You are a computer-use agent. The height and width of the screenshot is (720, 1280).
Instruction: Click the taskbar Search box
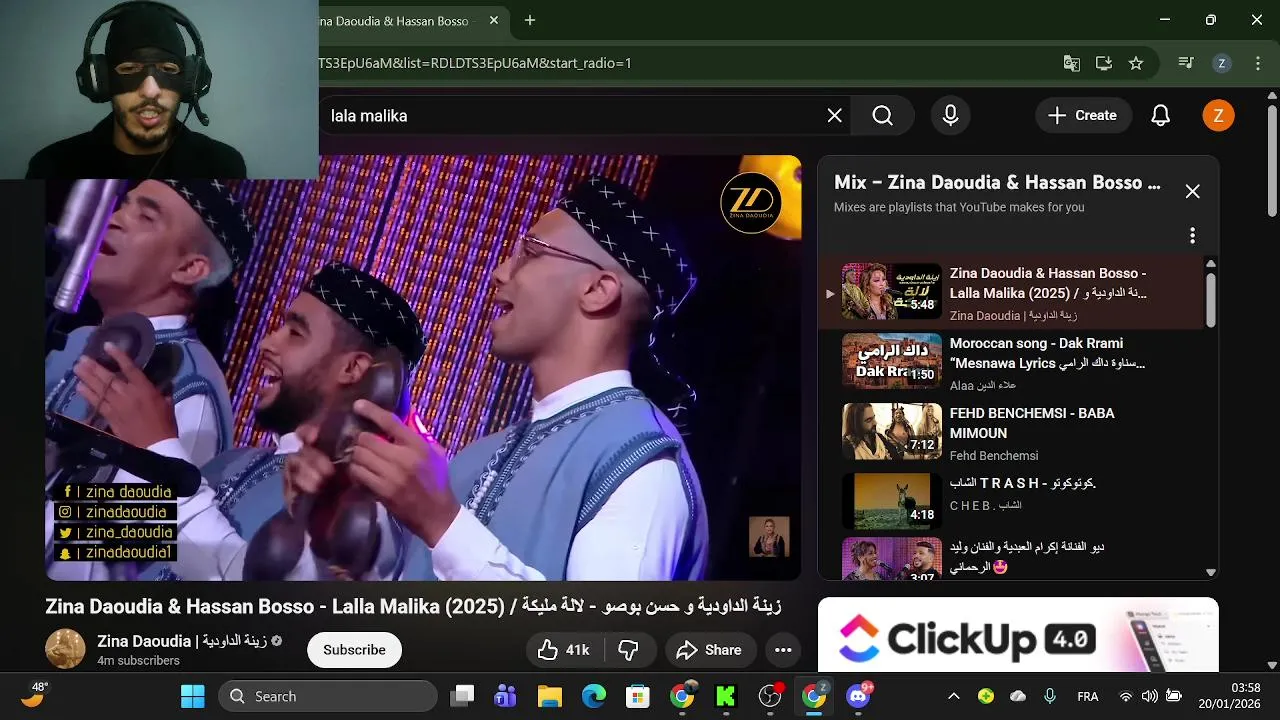(328, 696)
